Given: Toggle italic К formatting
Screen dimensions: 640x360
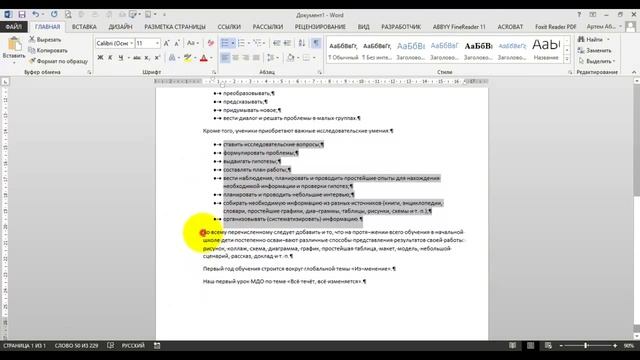Looking at the screenshot, I should click(x=110, y=58).
